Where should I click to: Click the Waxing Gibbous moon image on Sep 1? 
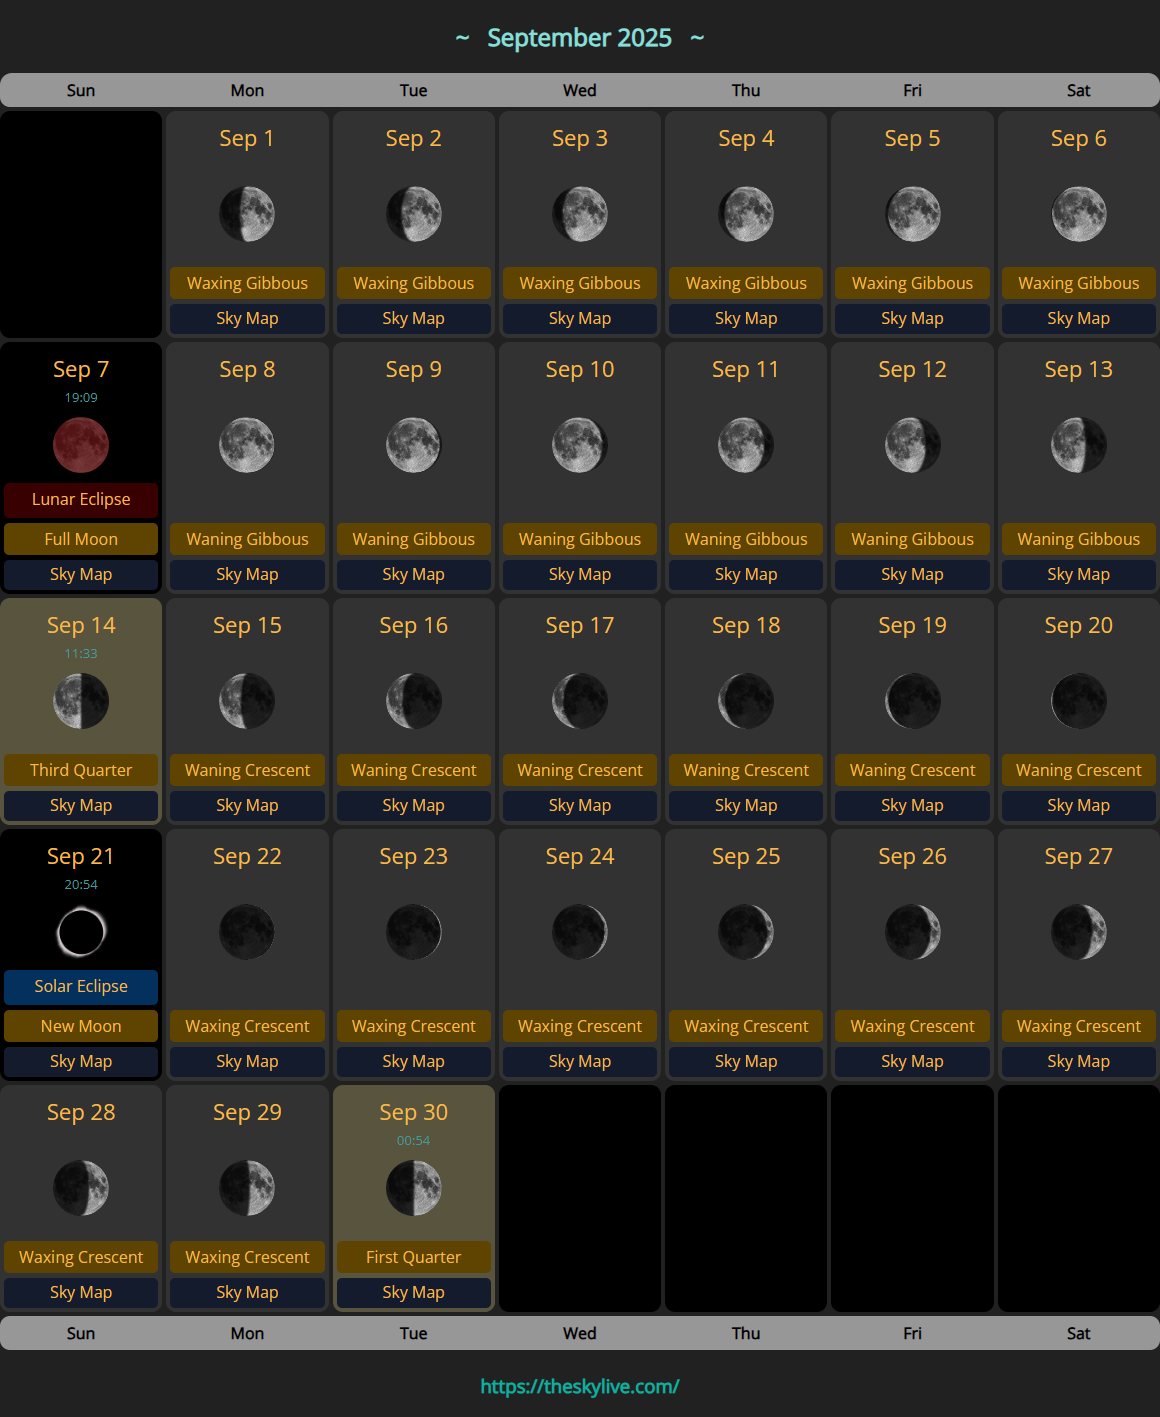tap(247, 213)
